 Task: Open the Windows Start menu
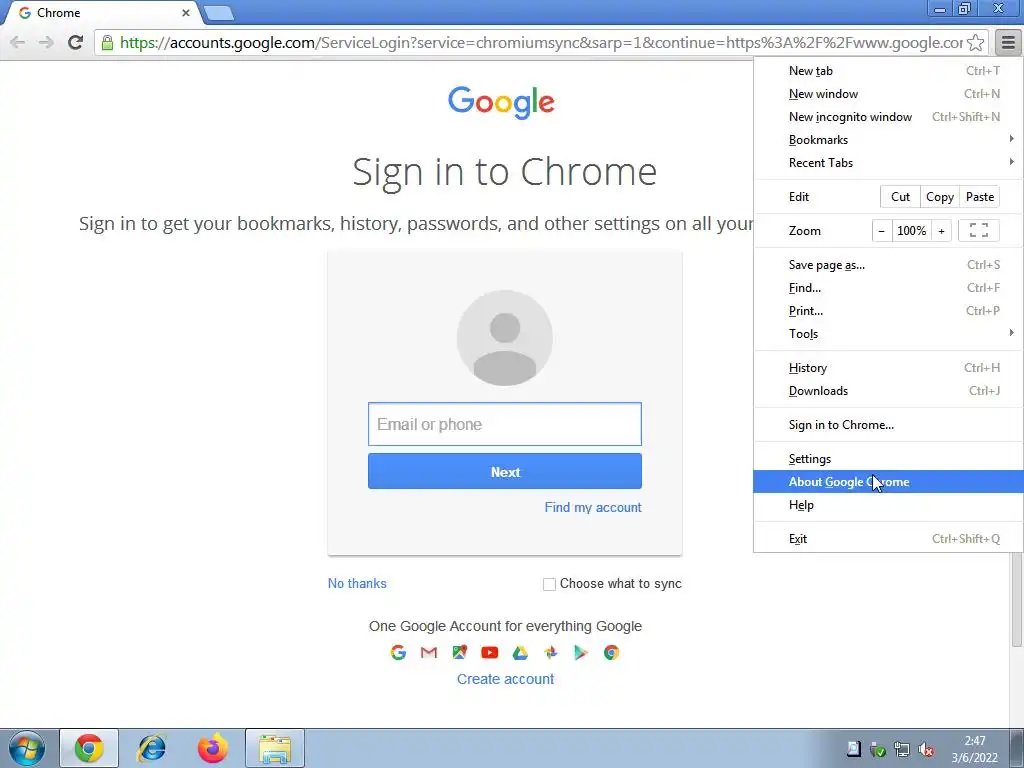click(x=27, y=748)
